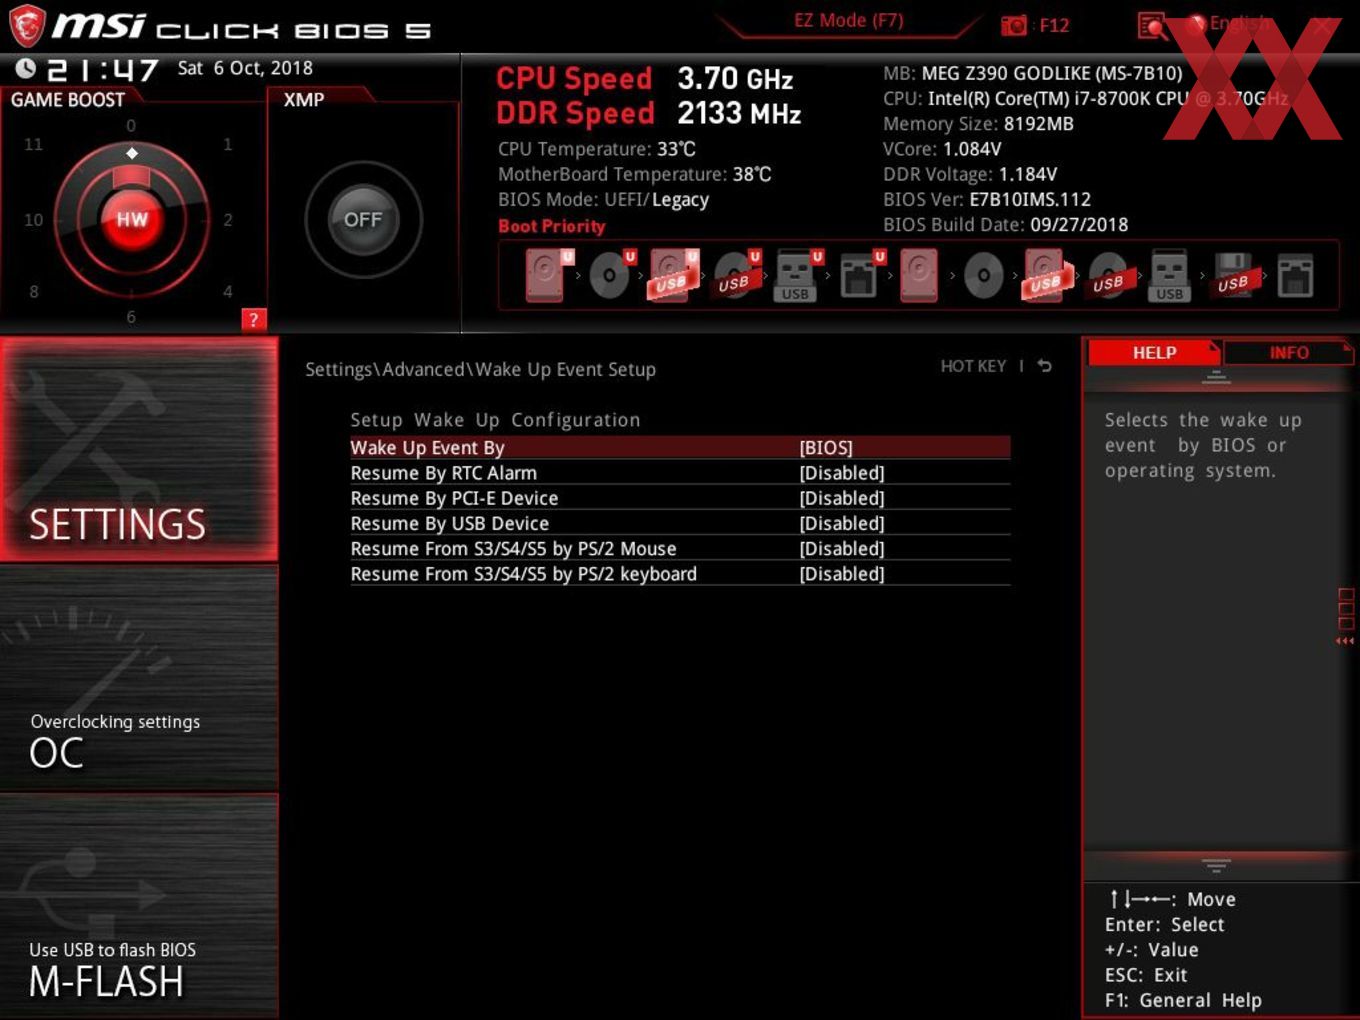
Task: Open M-FLASH to flash BIOS
Action: tap(139, 906)
